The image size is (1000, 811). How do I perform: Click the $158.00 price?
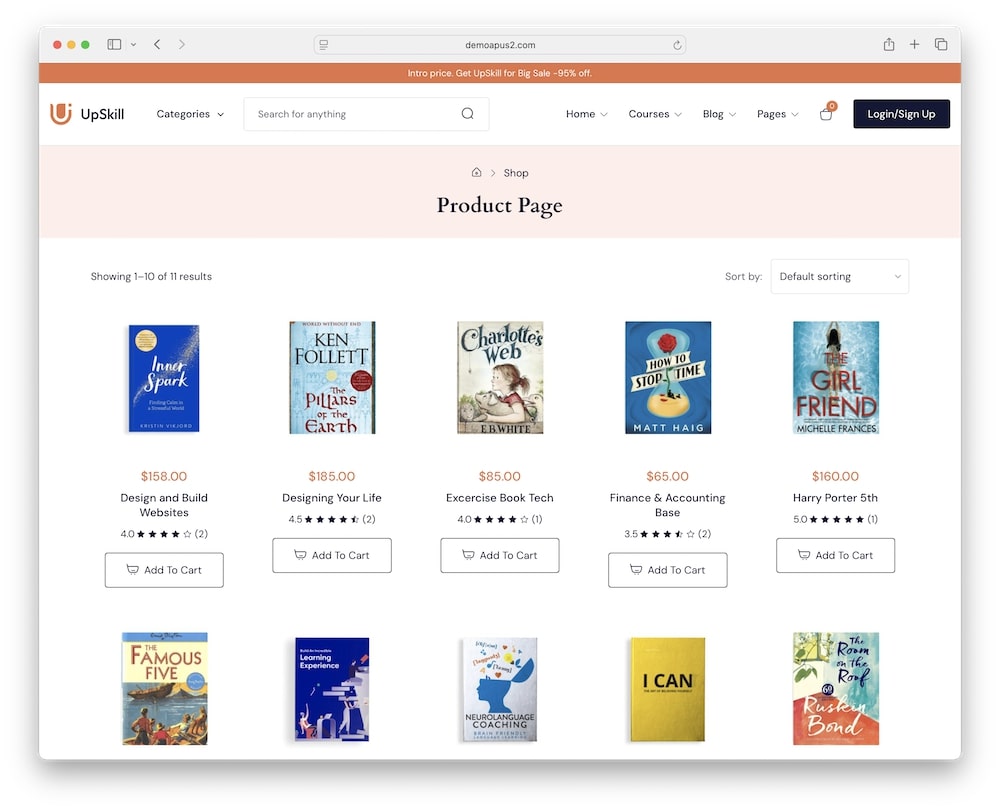164,476
